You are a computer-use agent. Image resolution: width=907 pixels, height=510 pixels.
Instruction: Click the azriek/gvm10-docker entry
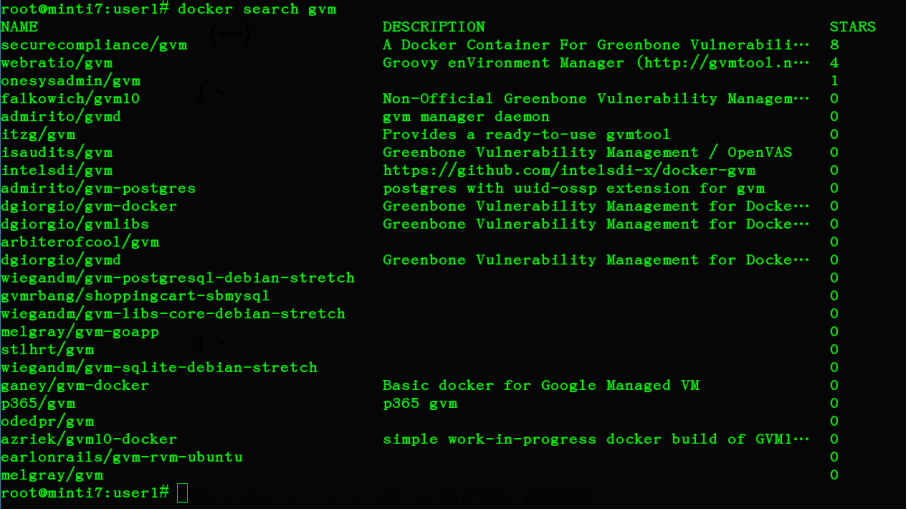click(x=89, y=440)
